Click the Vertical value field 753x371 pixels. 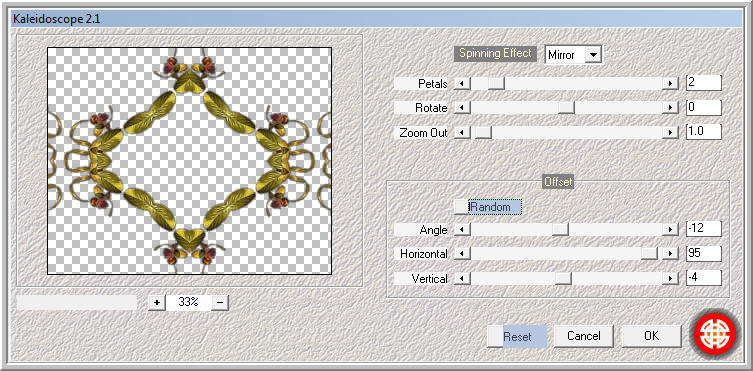[x=704, y=277]
